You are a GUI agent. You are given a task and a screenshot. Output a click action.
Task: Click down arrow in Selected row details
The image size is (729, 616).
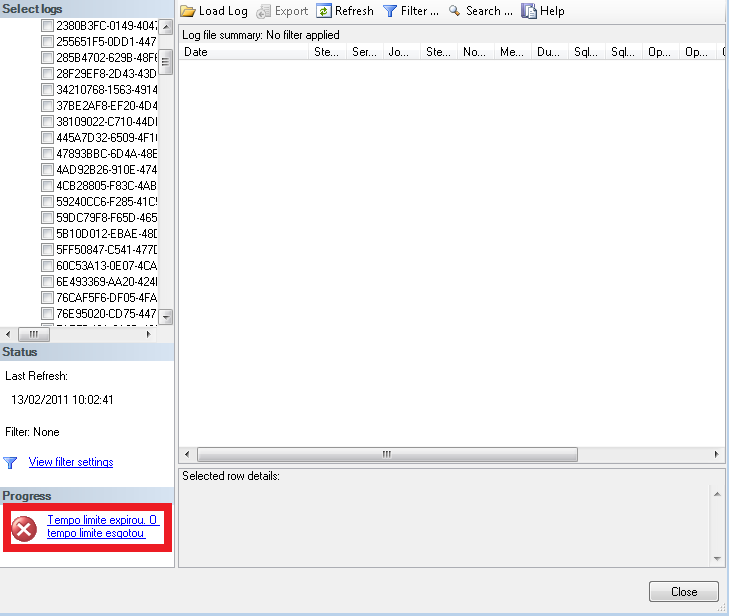(x=716, y=558)
